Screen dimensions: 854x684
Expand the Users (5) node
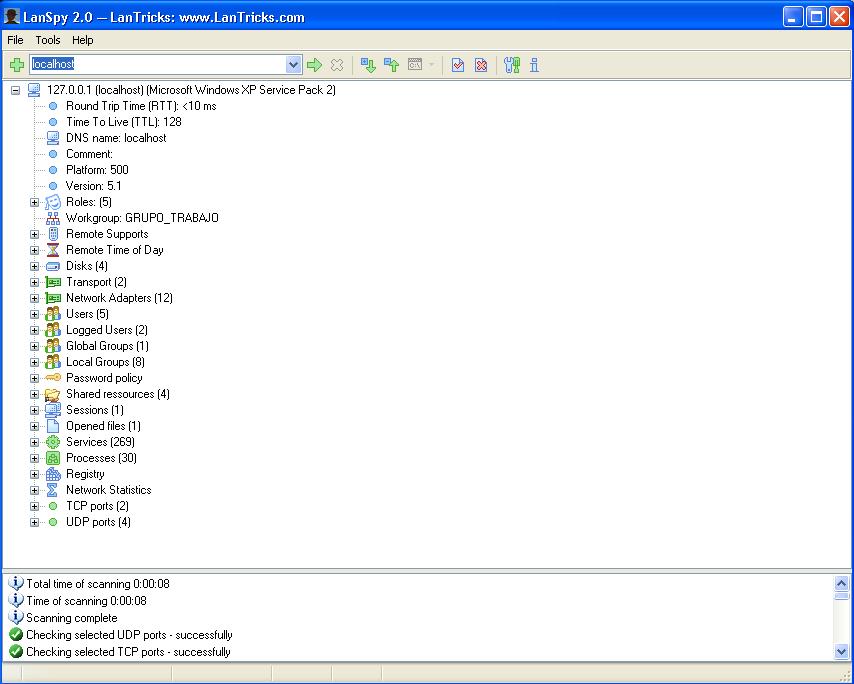point(34,315)
